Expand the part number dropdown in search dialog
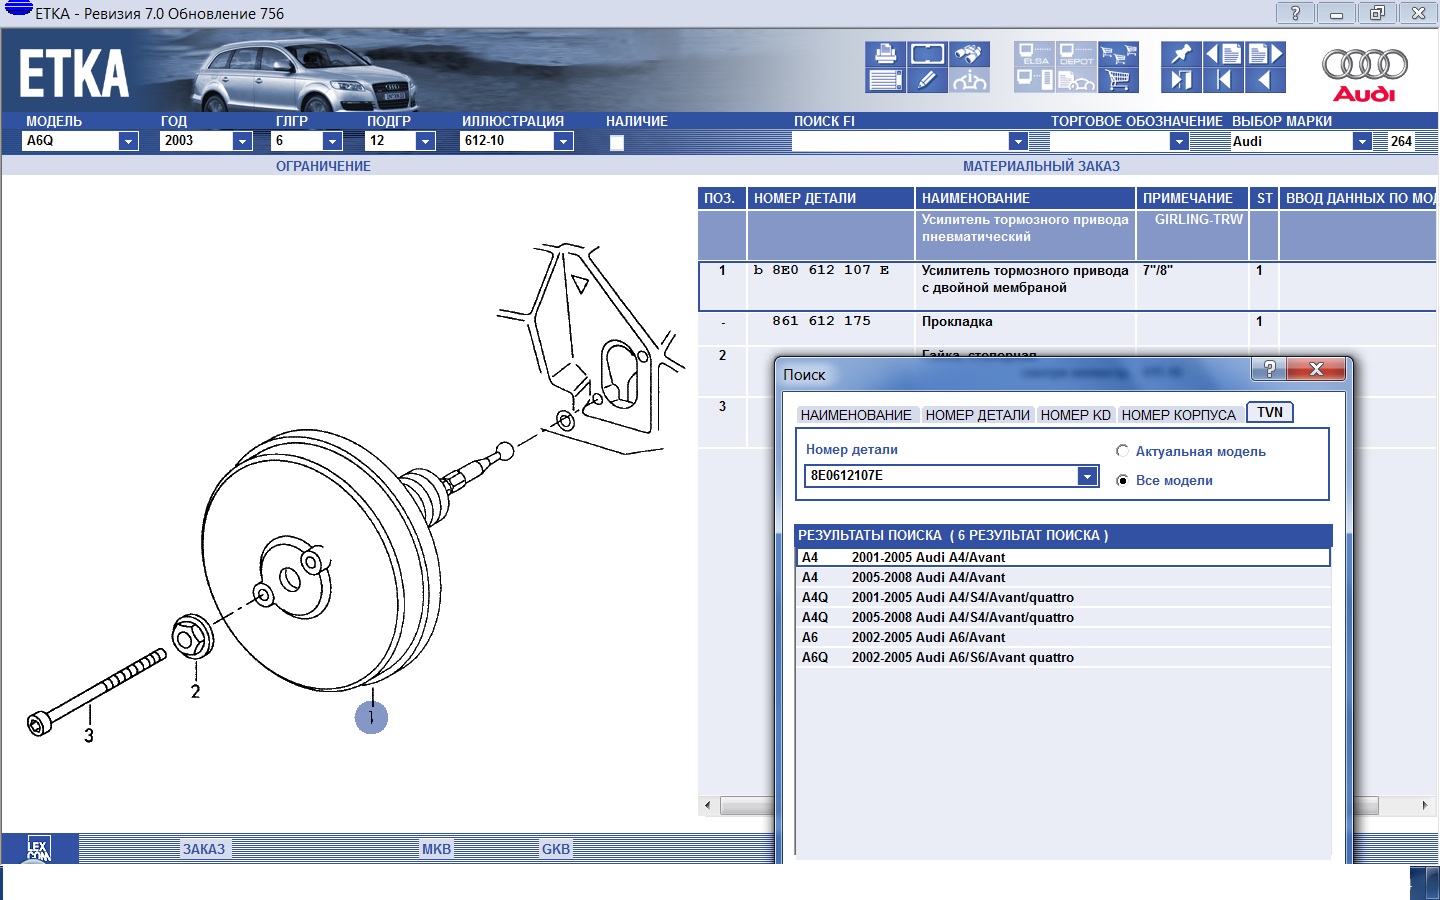The width and height of the screenshot is (1440, 900). pos(1087,476)
